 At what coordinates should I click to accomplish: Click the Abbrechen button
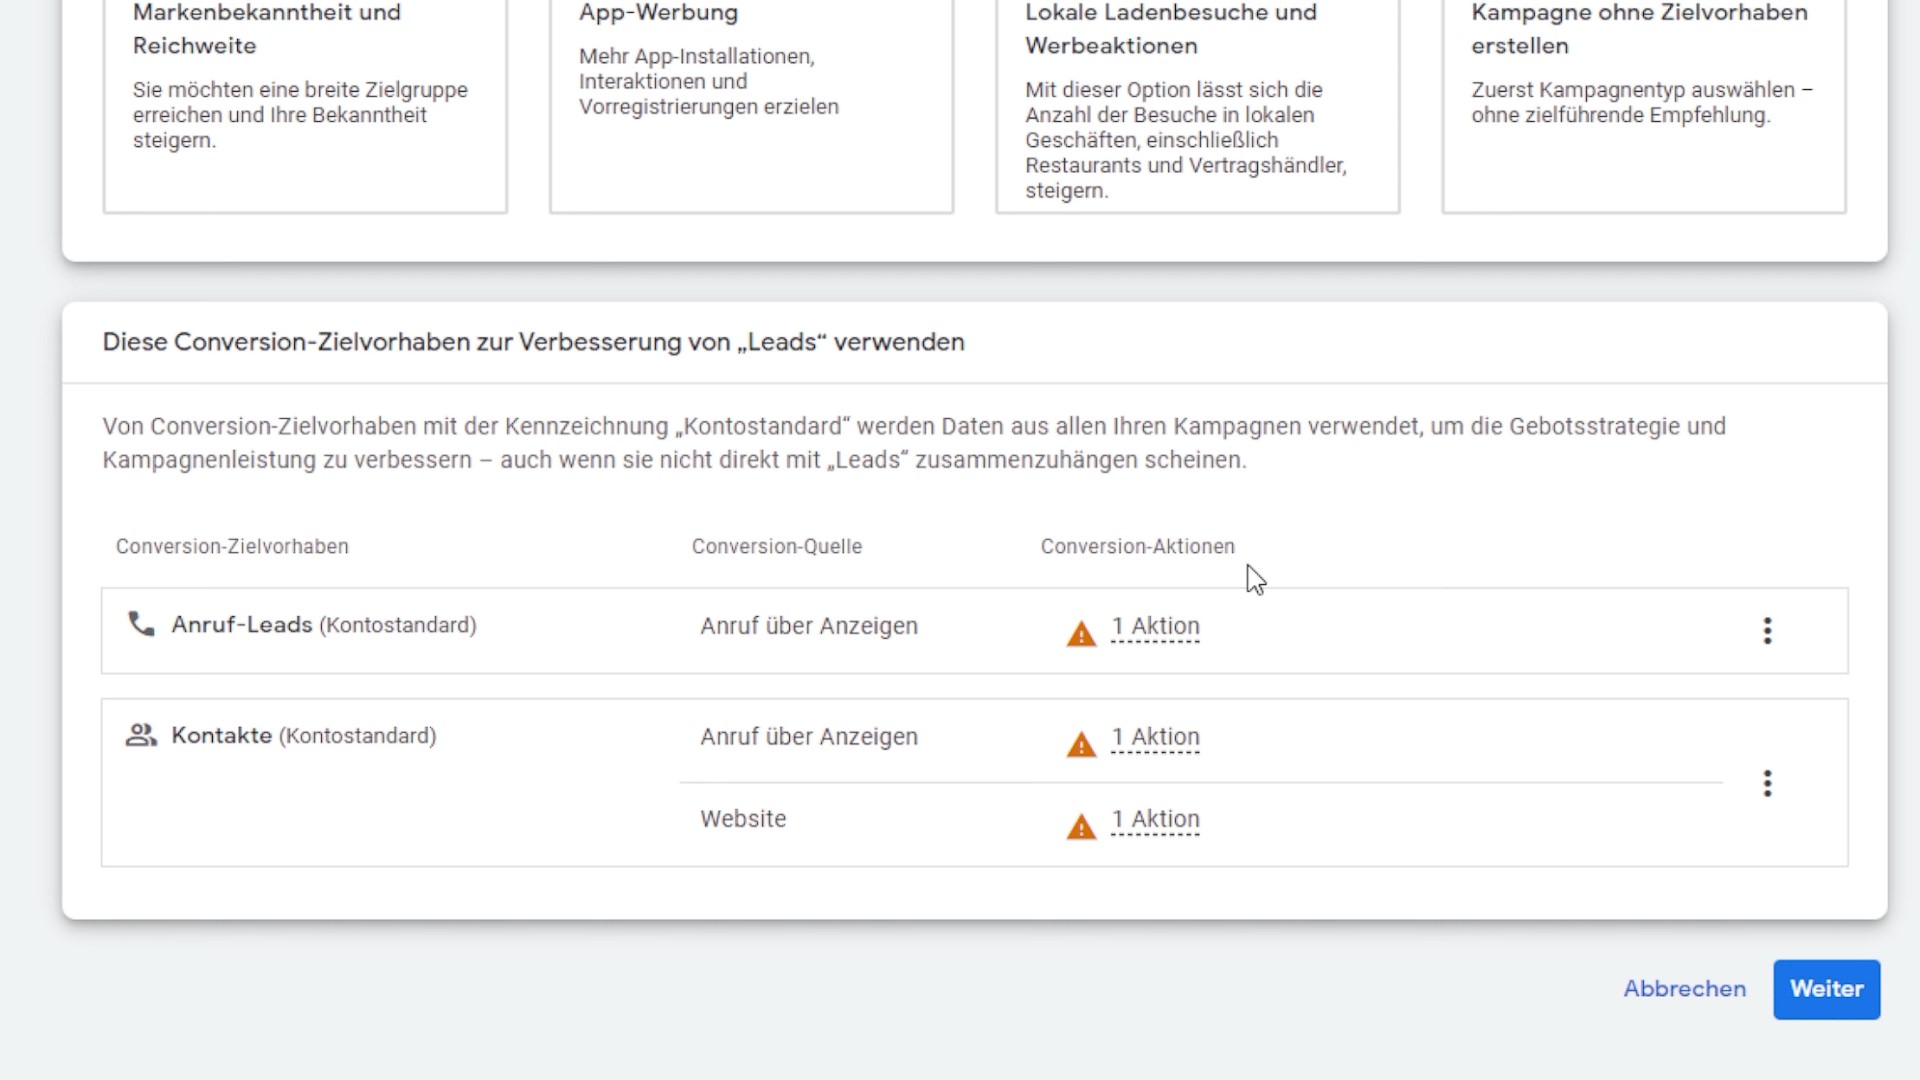pyautogui.click(x=1684, y=989)
